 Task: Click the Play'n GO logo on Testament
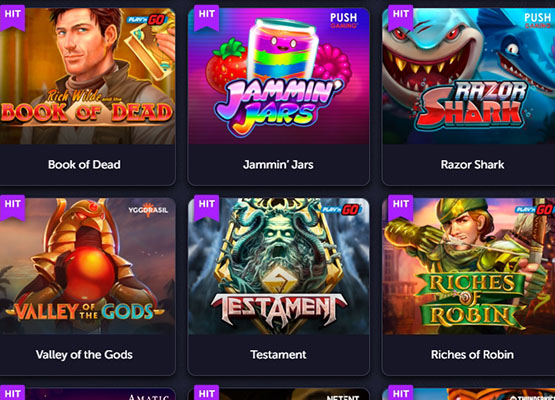point(341,210)
